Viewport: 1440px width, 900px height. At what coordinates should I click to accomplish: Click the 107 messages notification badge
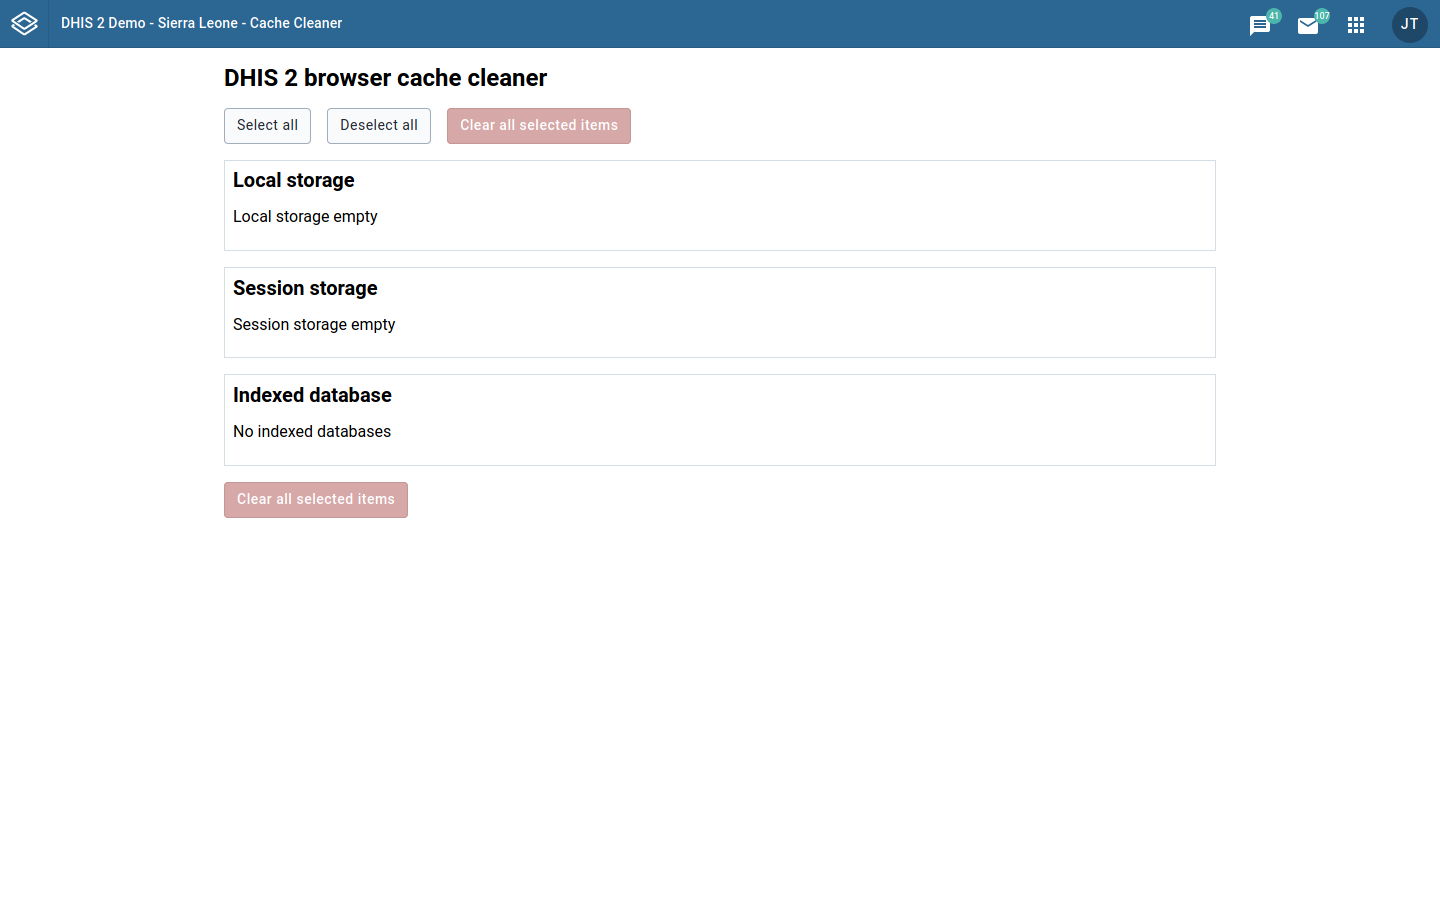click(x=1322, y=16)
